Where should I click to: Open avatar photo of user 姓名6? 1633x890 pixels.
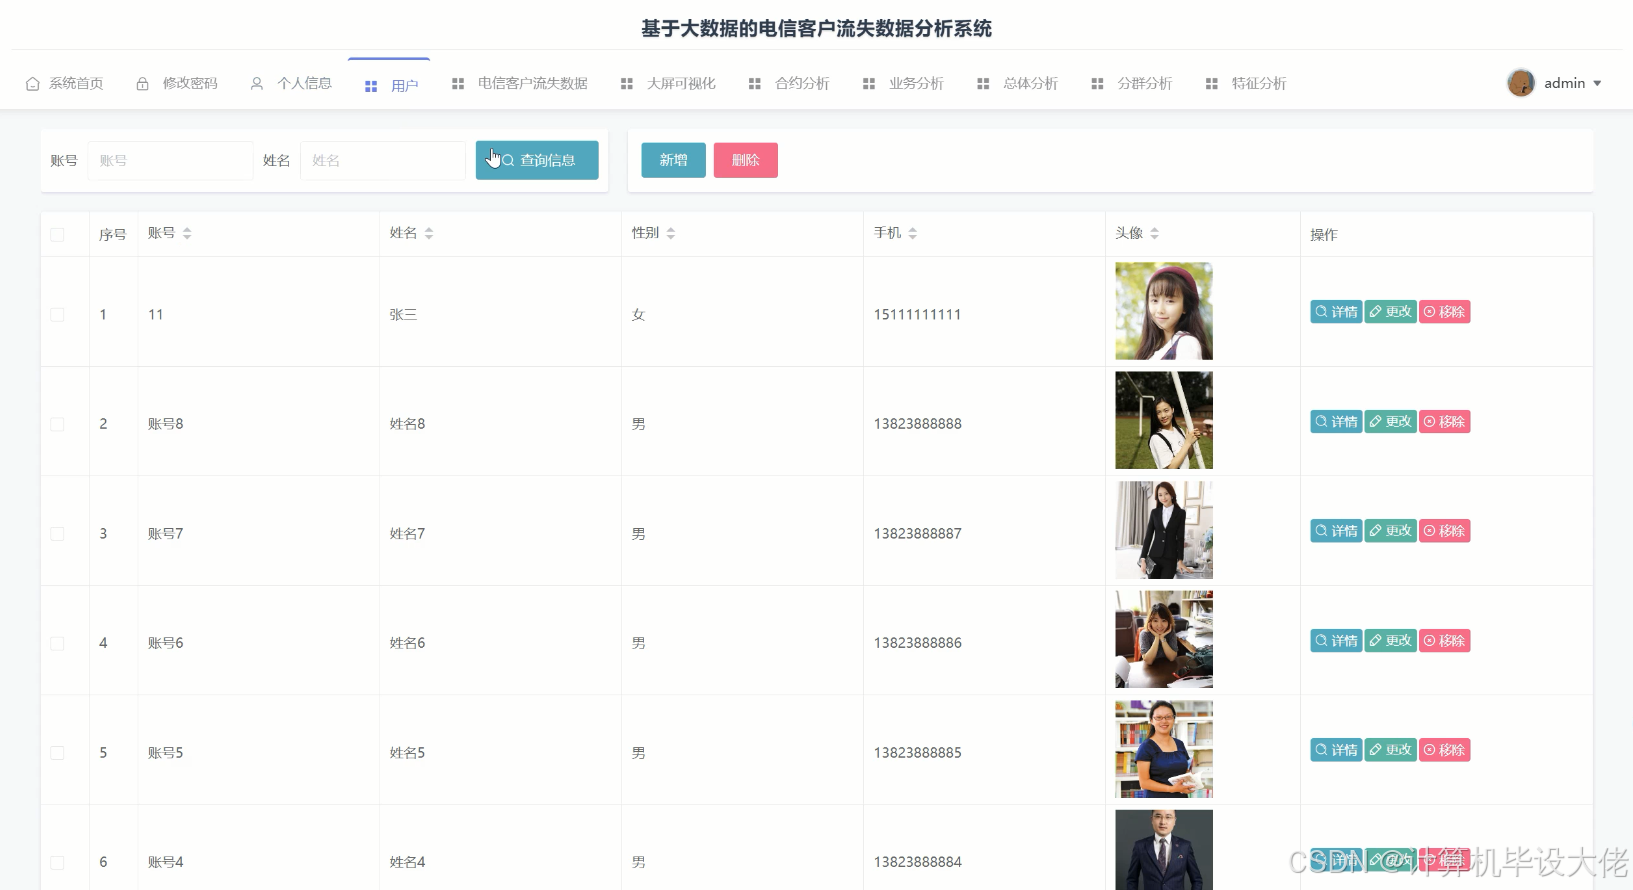[1164, 639]
